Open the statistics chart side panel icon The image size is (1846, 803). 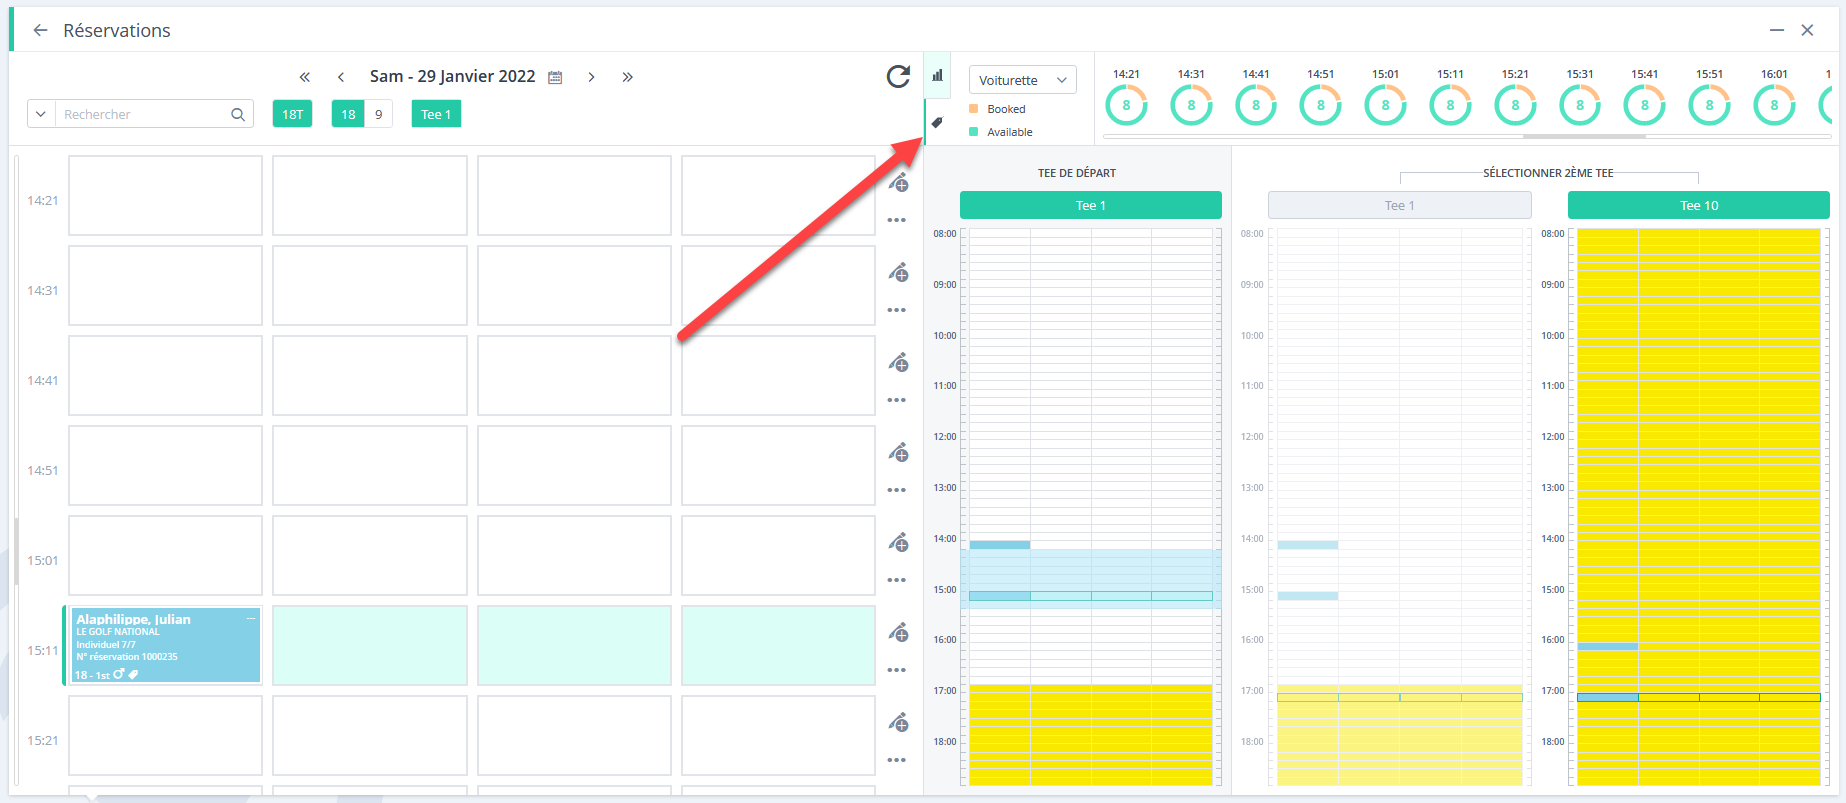pyautogui.click(x=937, y=75)
